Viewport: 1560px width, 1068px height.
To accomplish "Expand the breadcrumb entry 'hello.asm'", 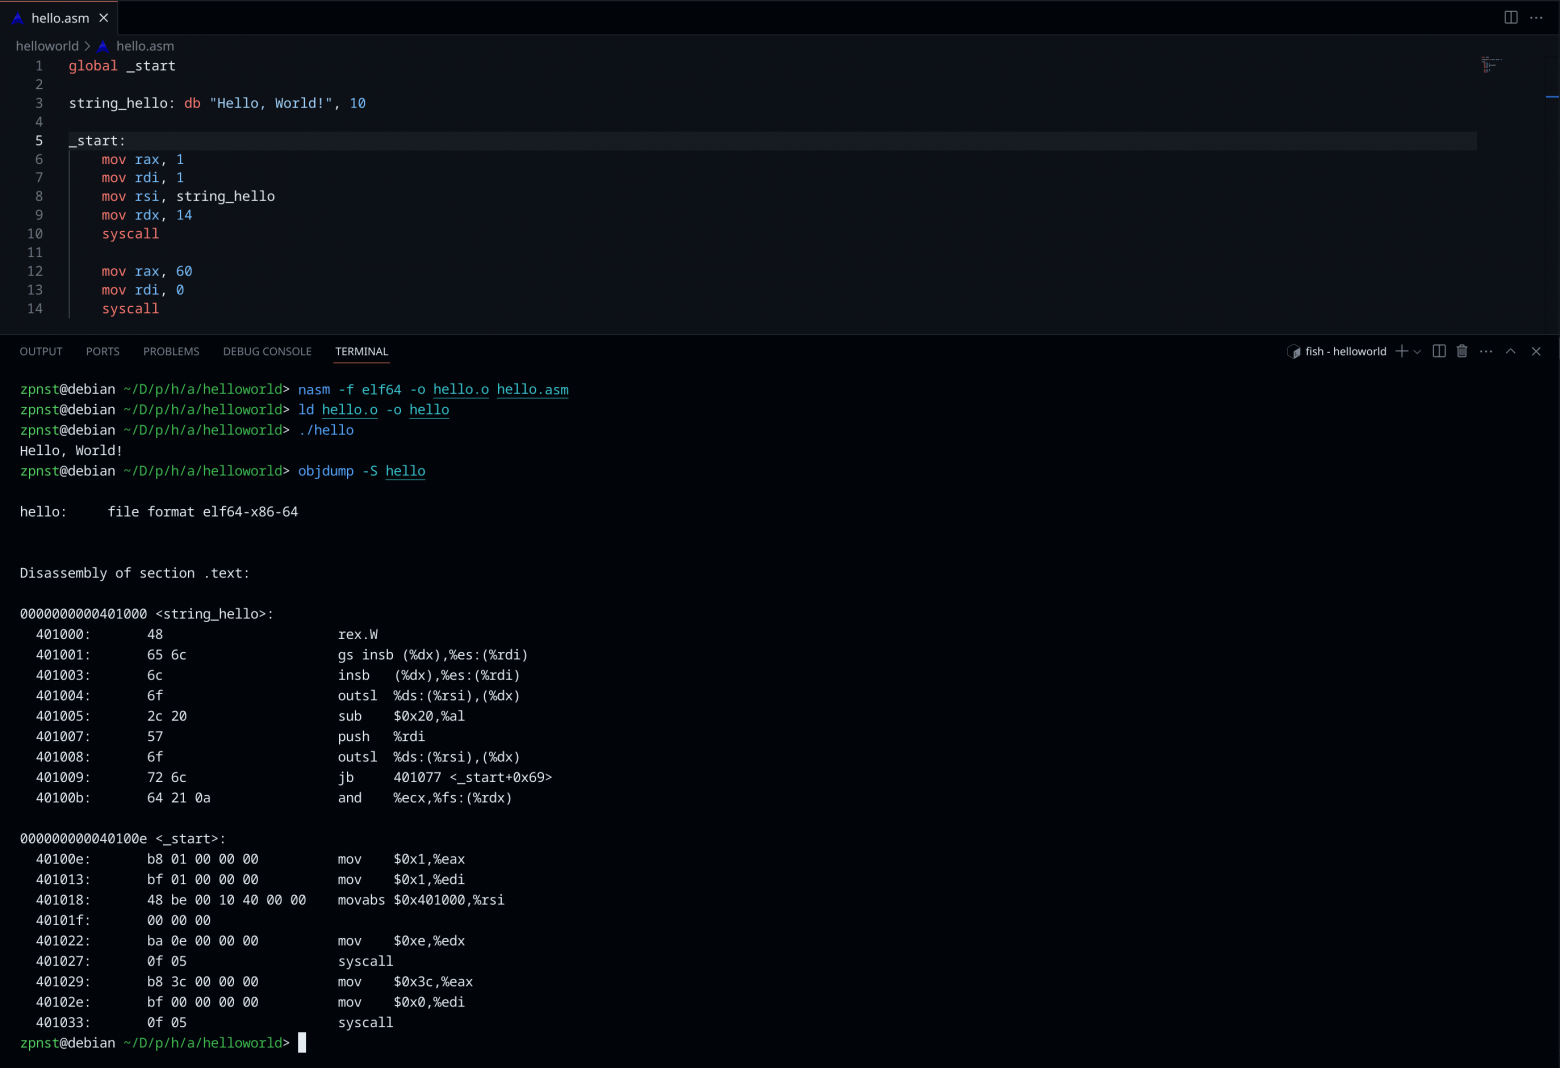I will [146, 46].
